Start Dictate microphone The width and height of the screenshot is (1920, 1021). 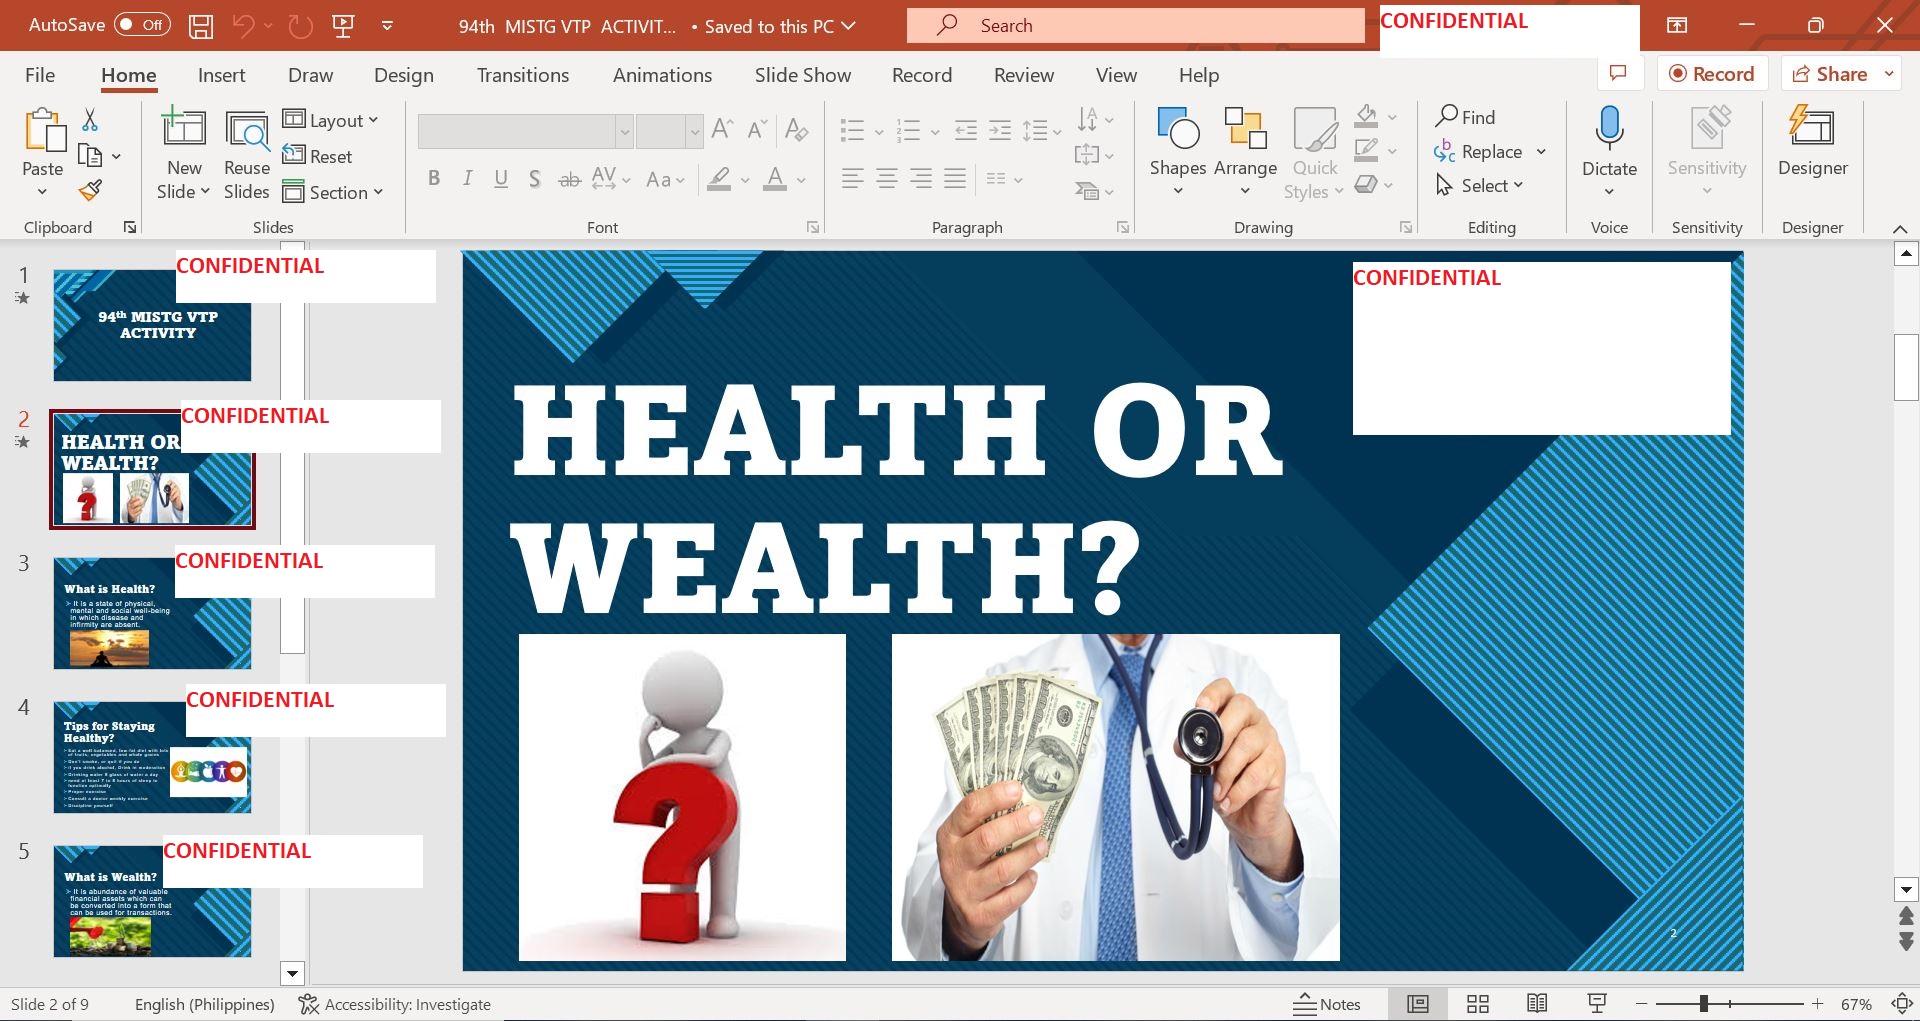(x=1609, y=130)
